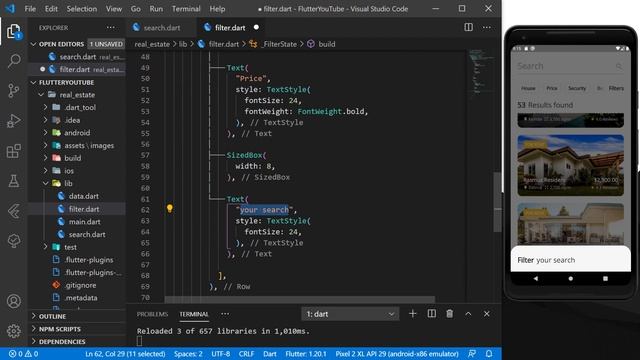Click the UTF-8 encoding indicator
Screen dimensions: 640x360
tap(221, 353)
